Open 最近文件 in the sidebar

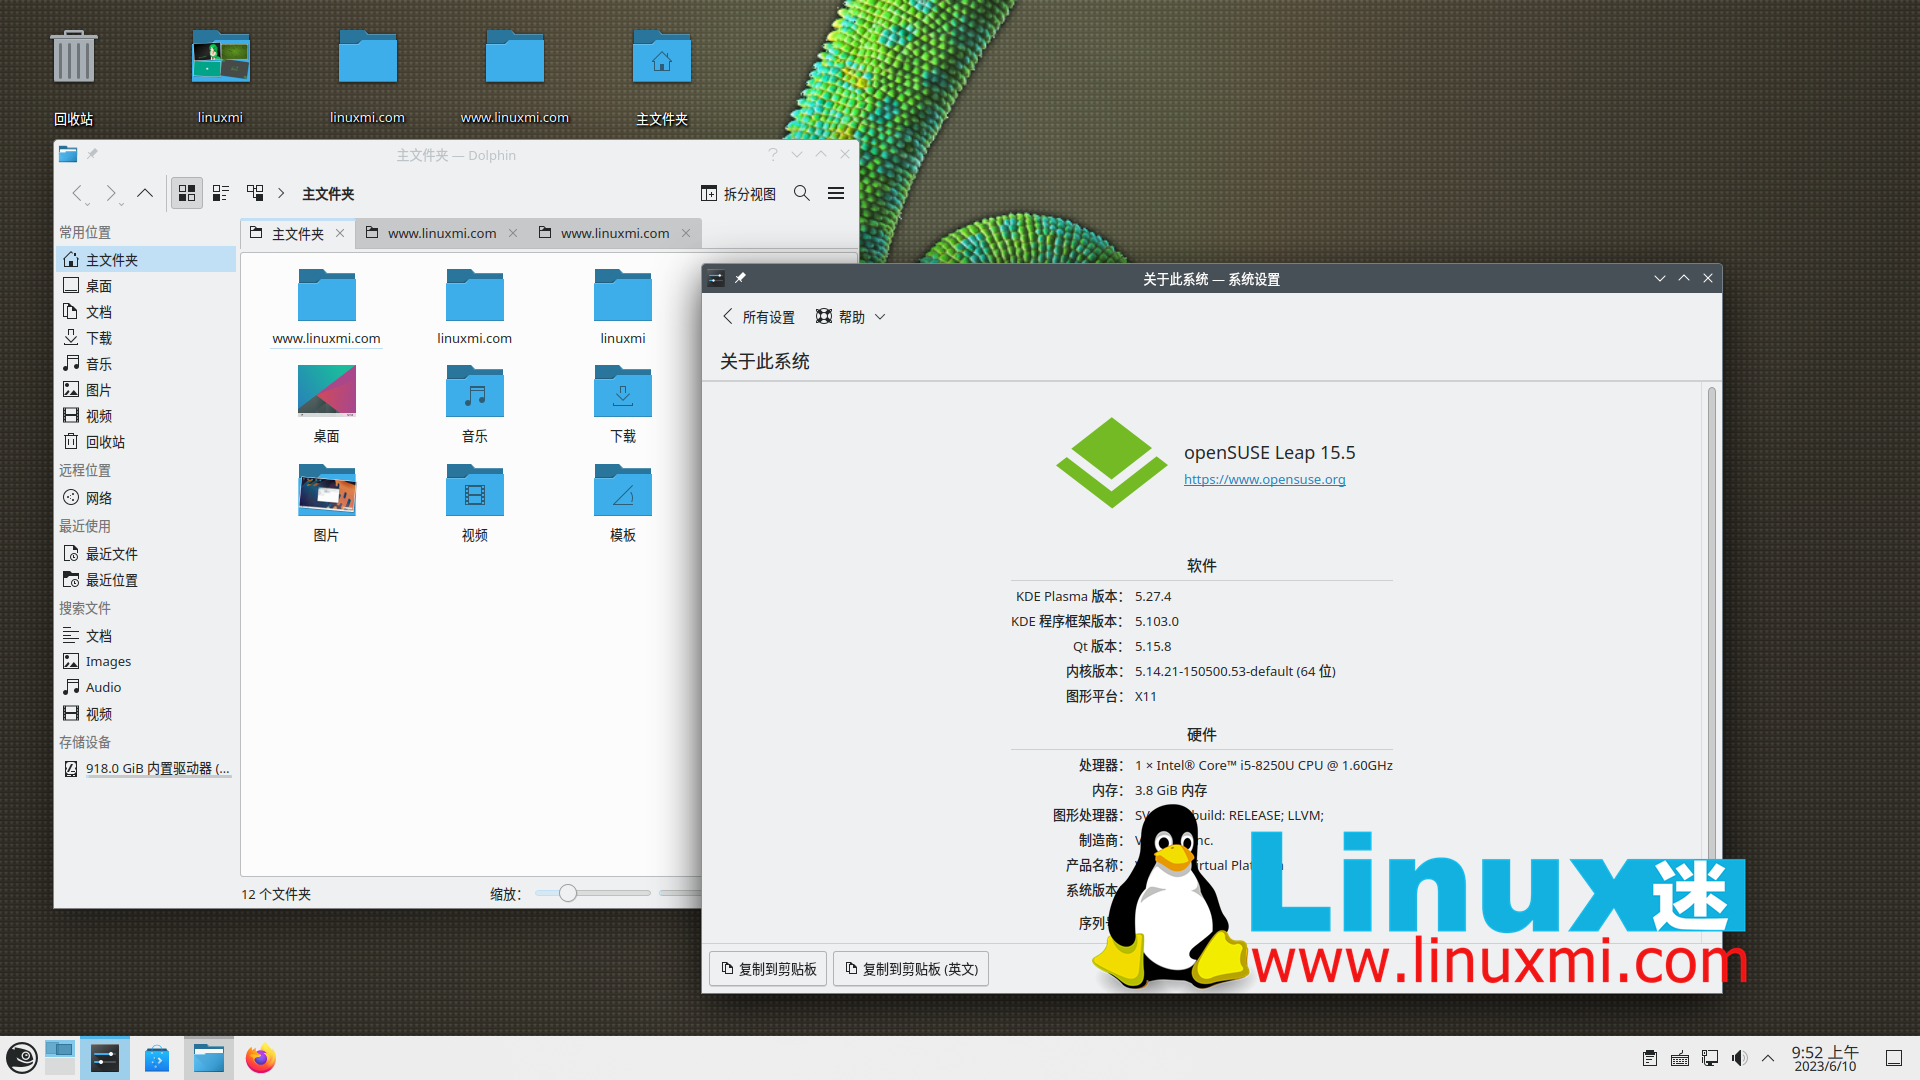click(x=146, y=554)
